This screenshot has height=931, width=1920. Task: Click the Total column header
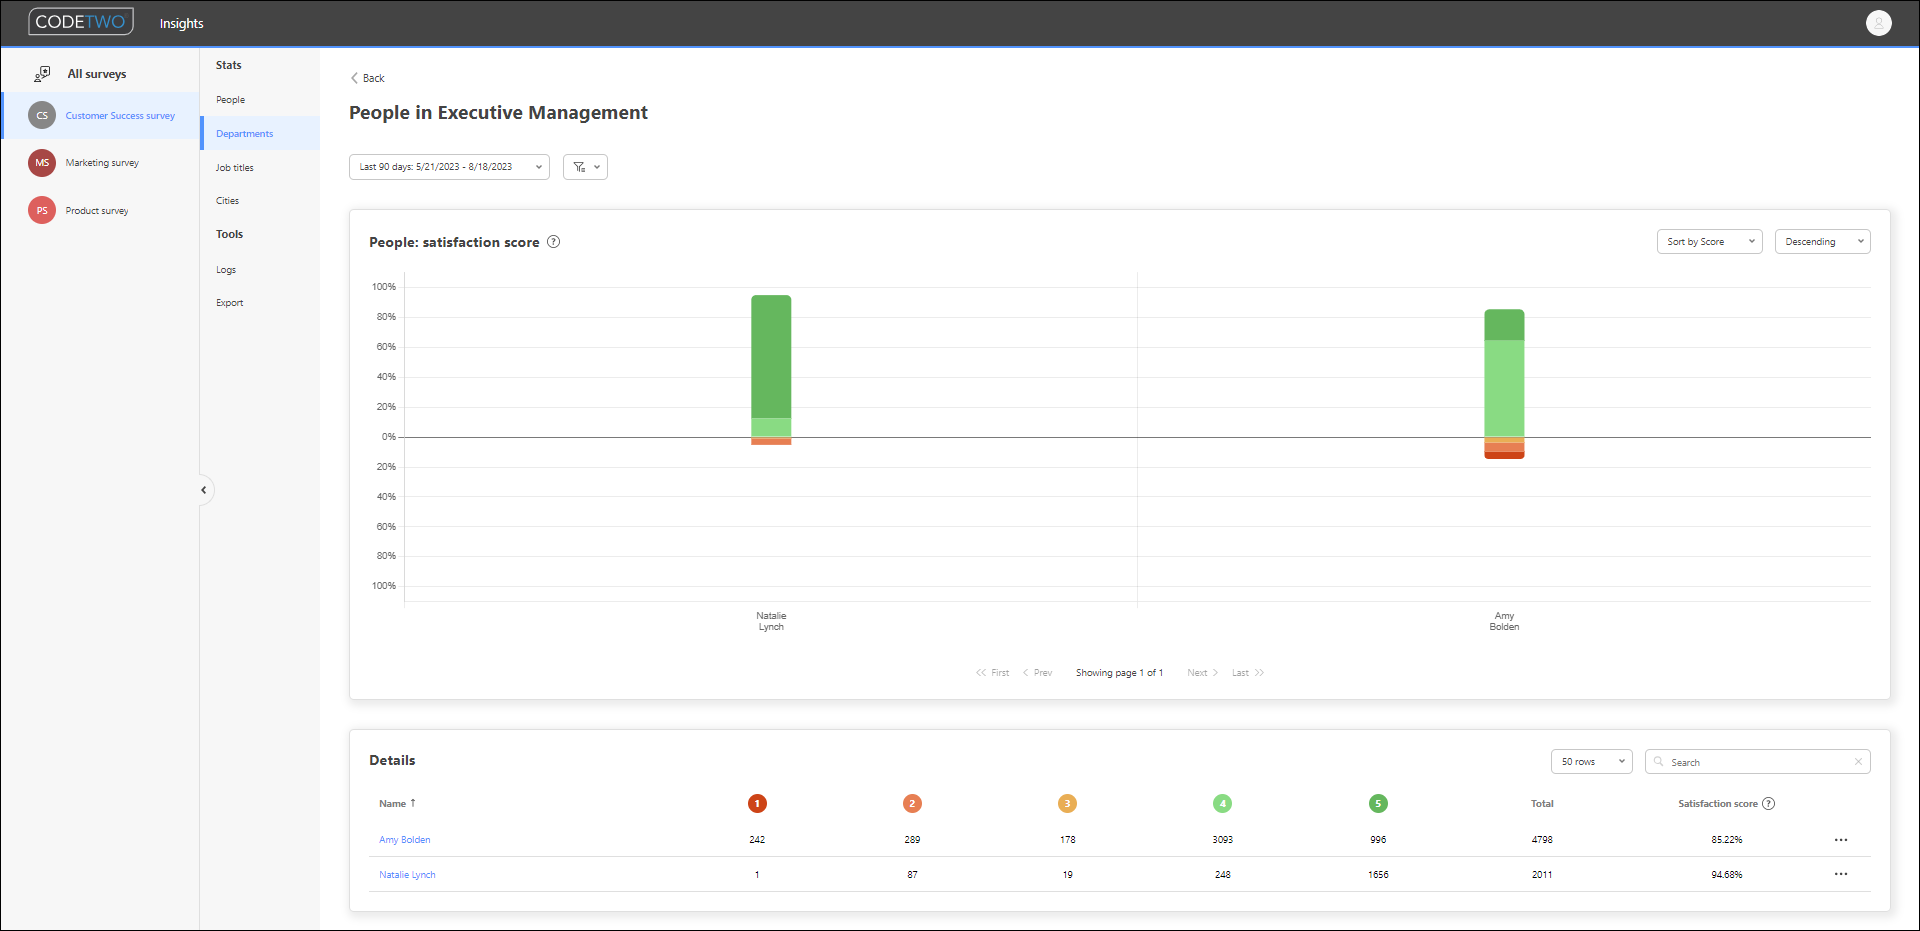(x=1542, y=804)
